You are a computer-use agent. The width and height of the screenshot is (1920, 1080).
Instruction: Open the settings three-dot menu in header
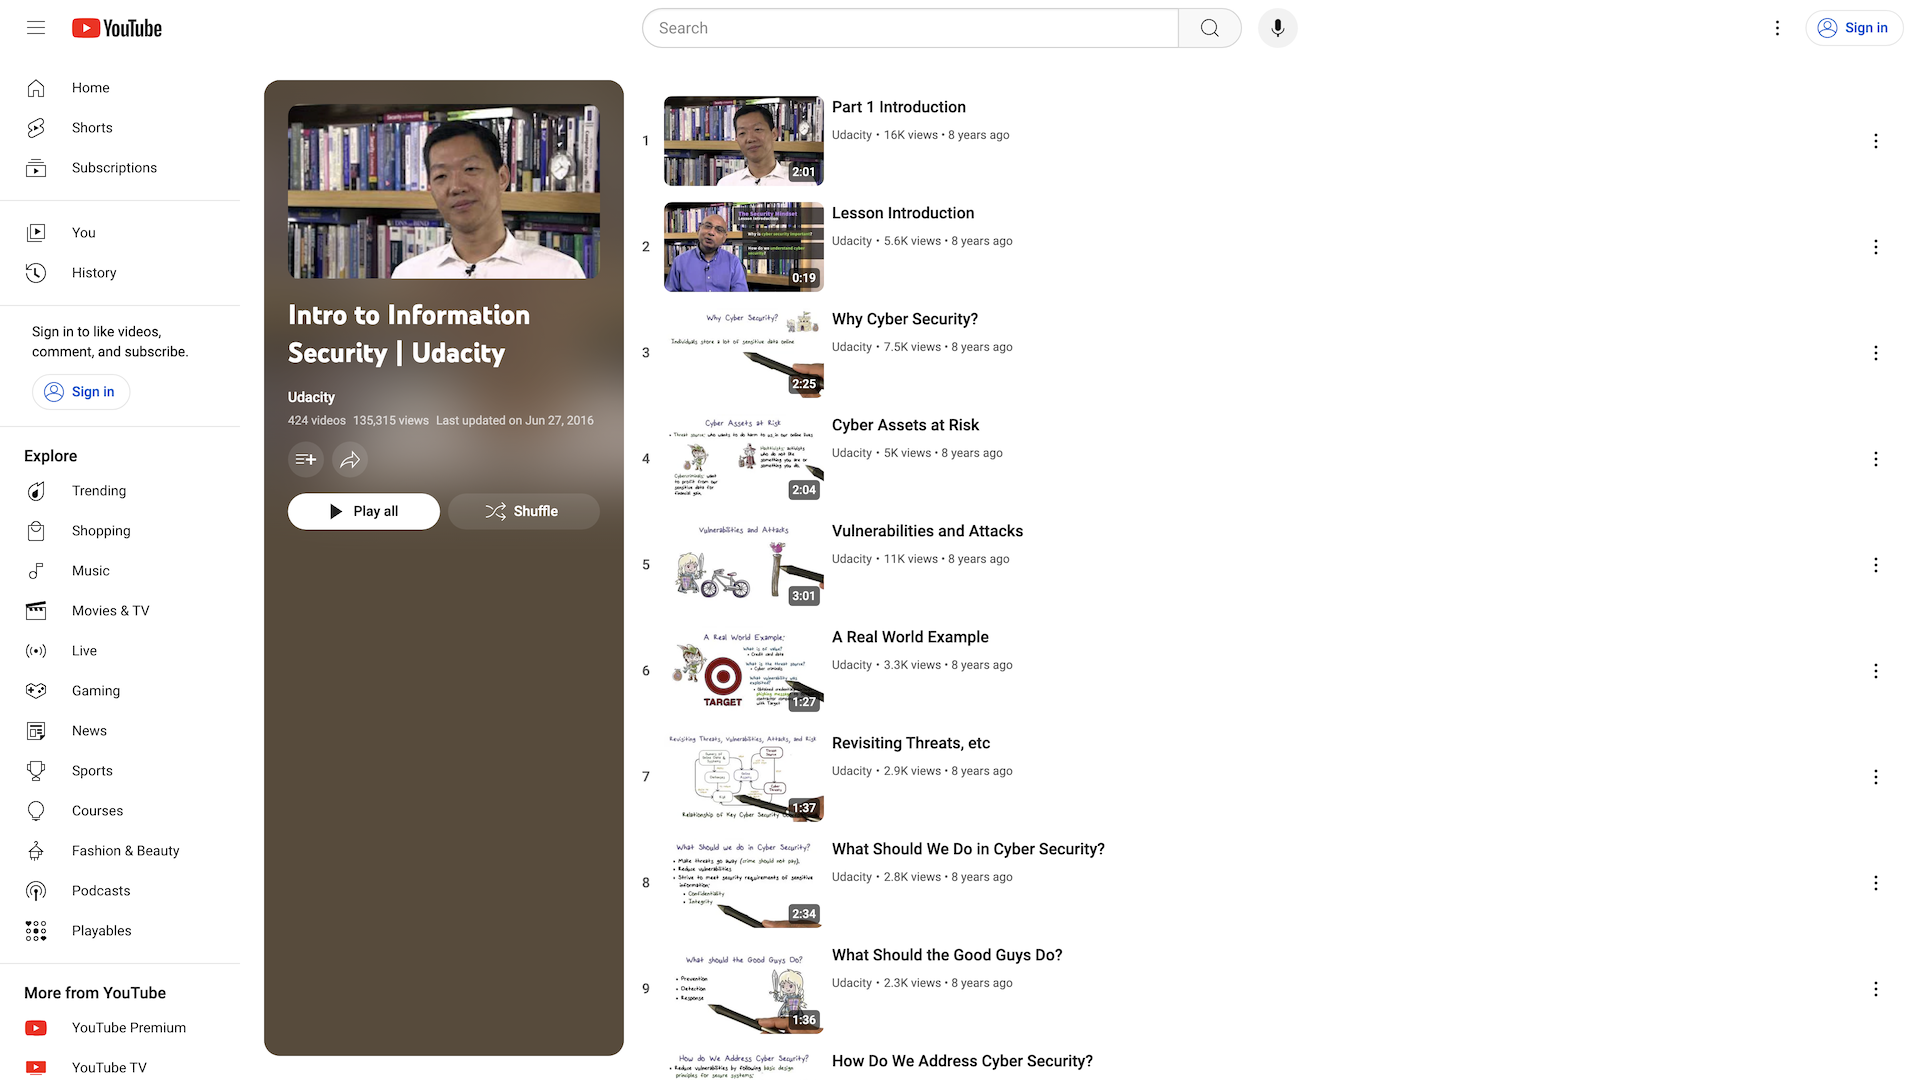coord(1777,28)
